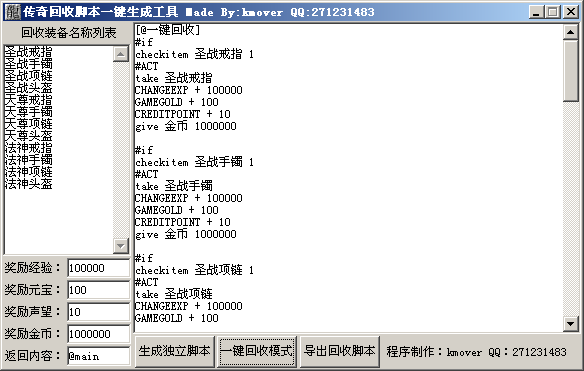This screenshot has height=371, width=584.
Task: Click the app icon in title bar
Action: click(13, 12)
